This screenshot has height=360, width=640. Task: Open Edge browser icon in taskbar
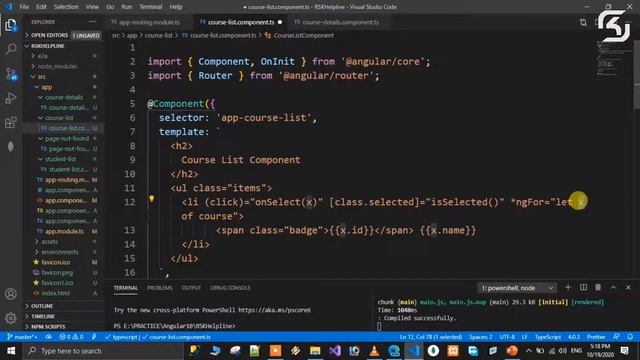click(x=394, y=351)
